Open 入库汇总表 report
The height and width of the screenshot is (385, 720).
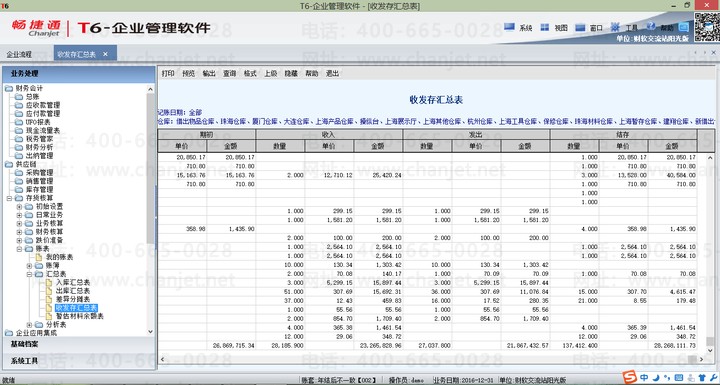73,283
